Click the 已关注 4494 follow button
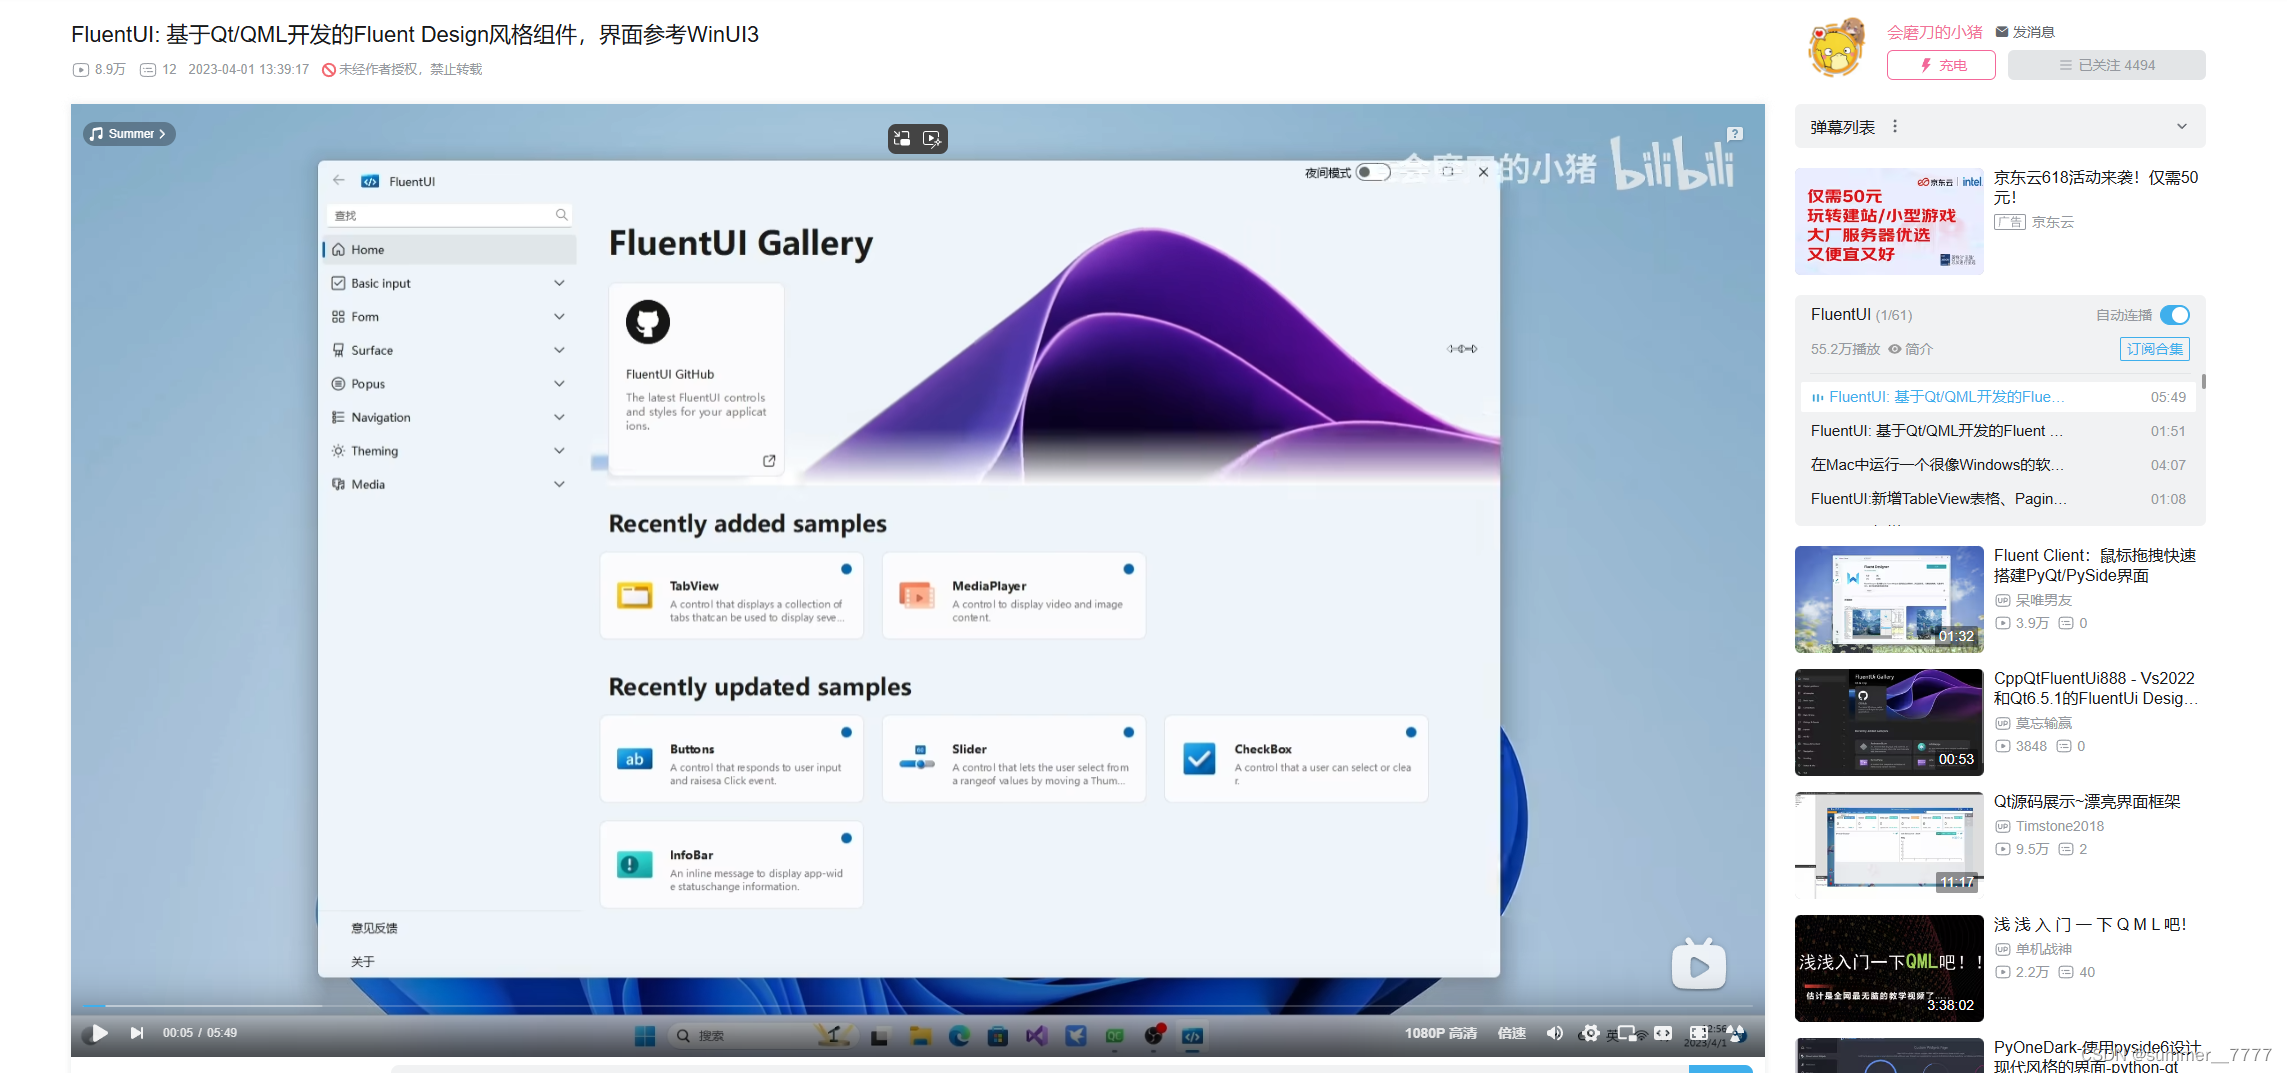 tap(2107, 65)
